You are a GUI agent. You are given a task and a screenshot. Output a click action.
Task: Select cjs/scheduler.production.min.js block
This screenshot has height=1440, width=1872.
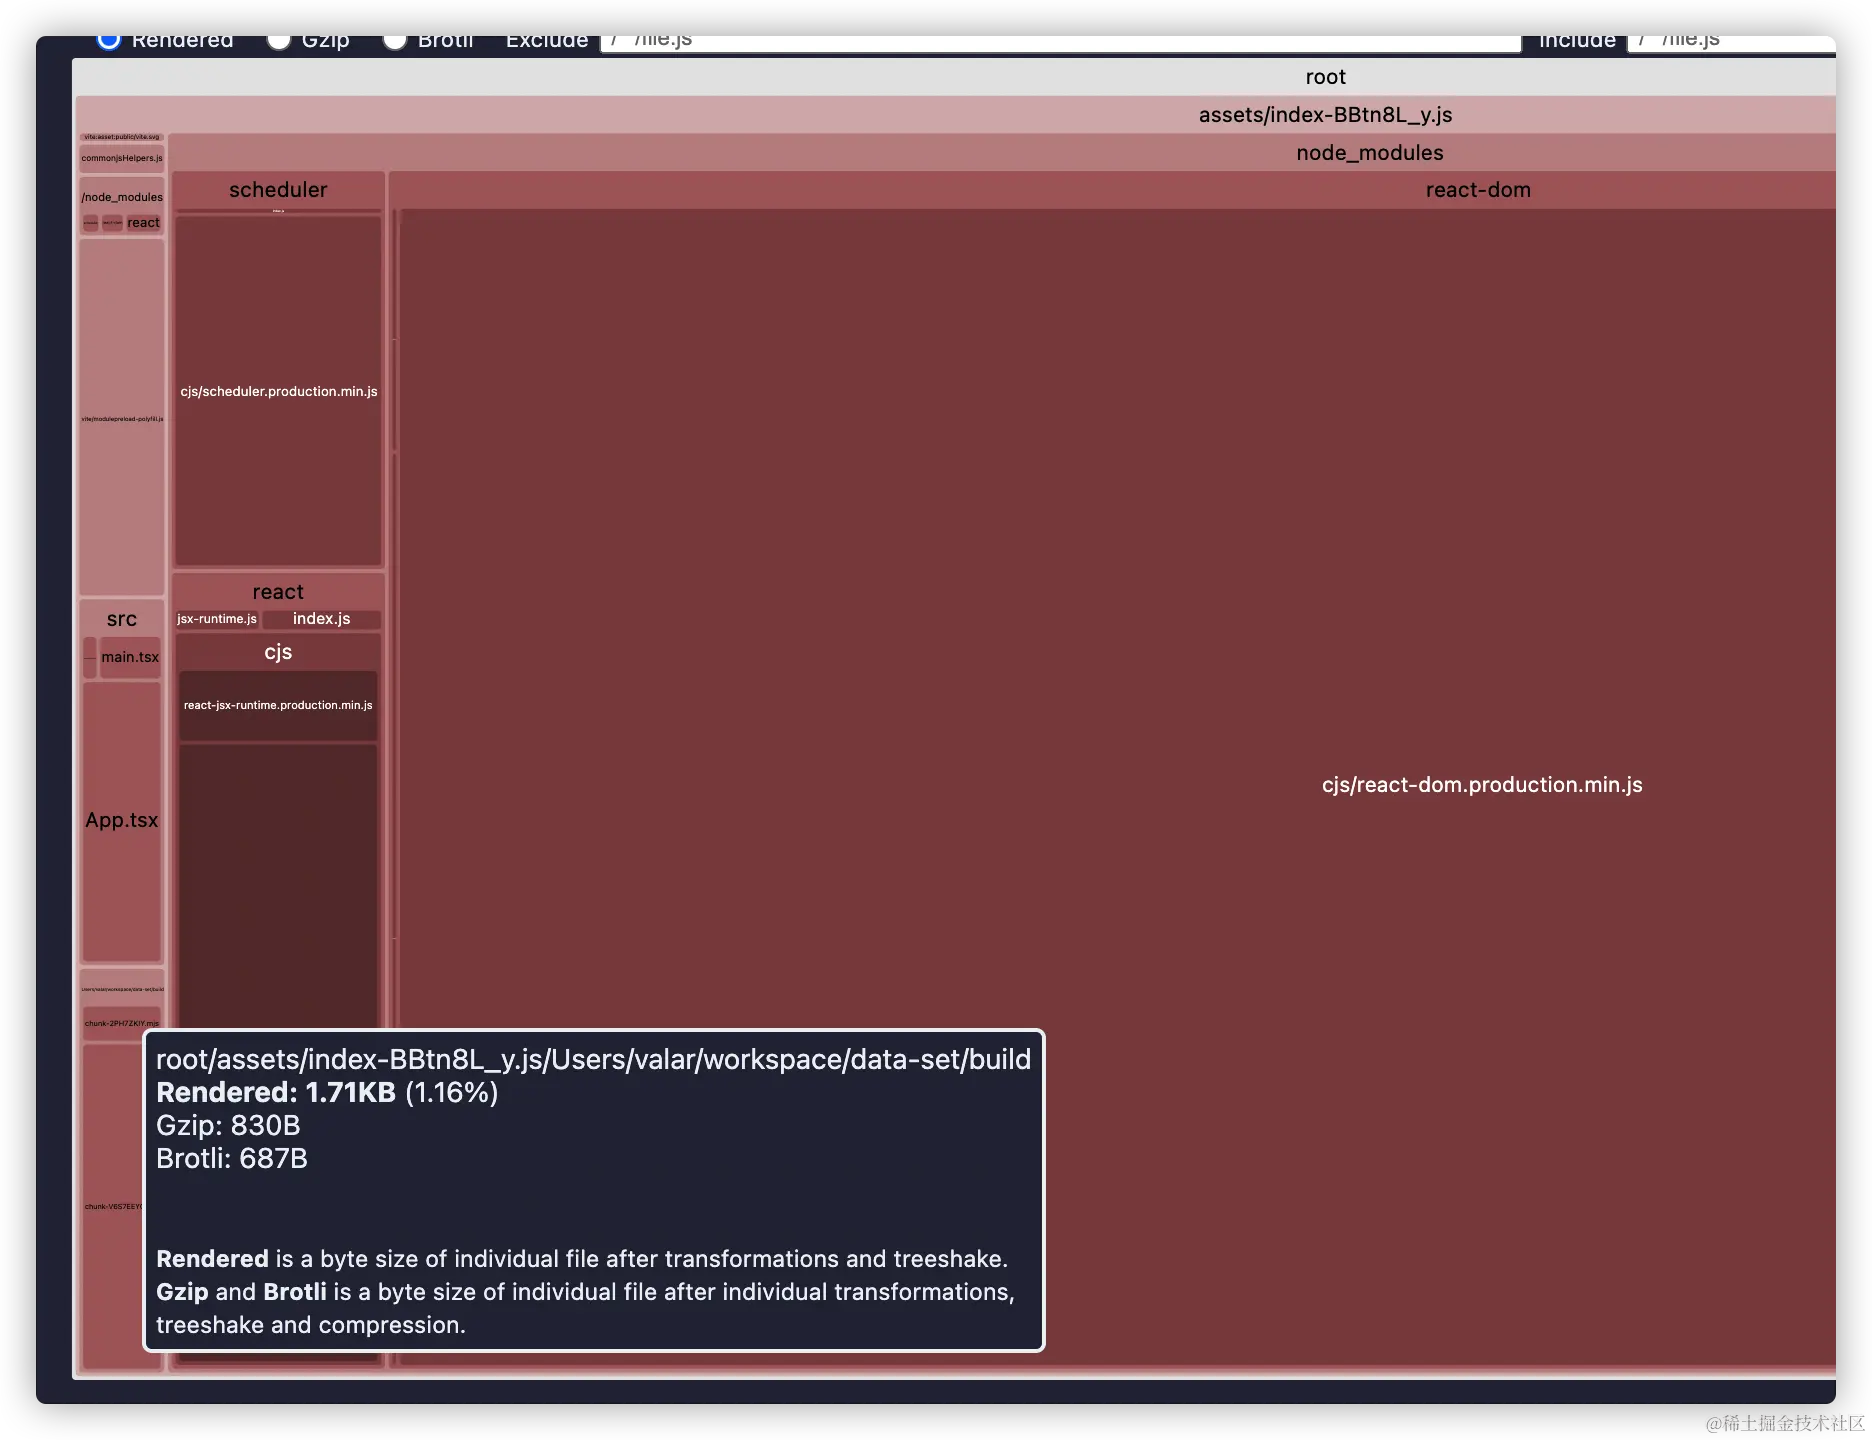click(278, 391)
